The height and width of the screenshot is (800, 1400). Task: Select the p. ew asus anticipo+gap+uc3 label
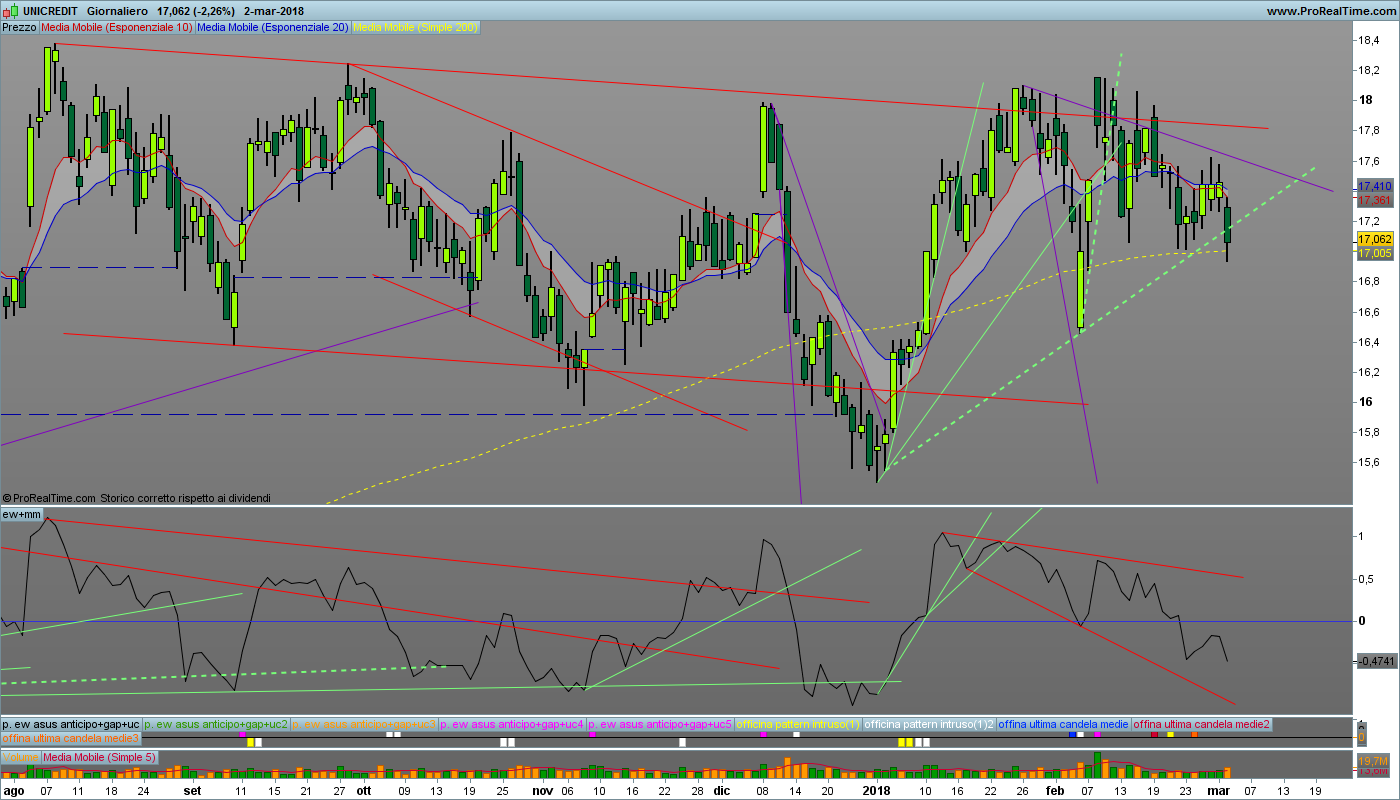point(364,723)
